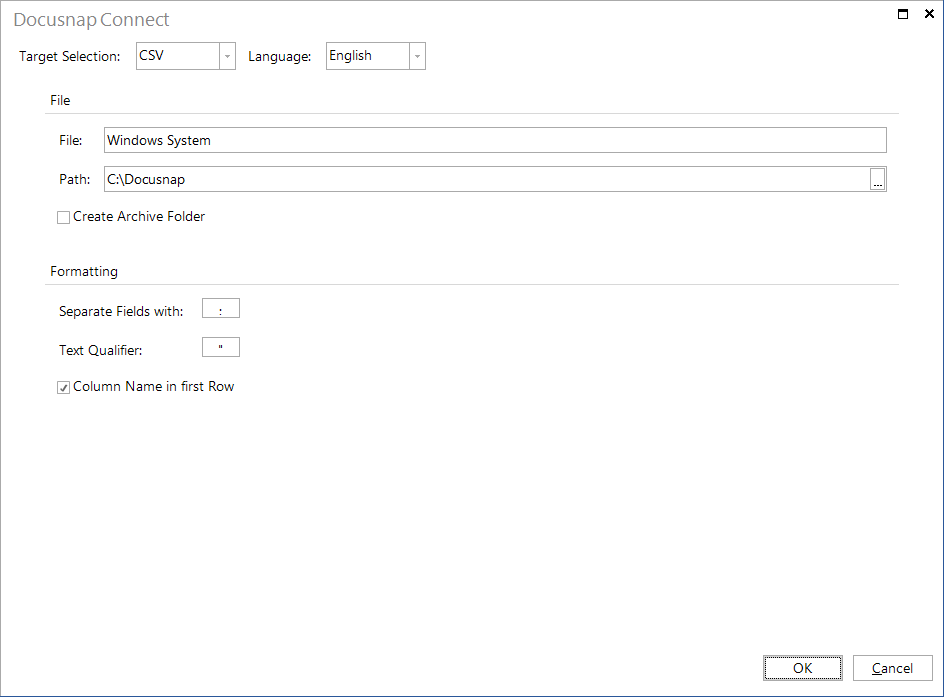Screen dimensions: 944x697
Task: Open the Target Selection CSV dropdown
Action: [x=185, y=56]
